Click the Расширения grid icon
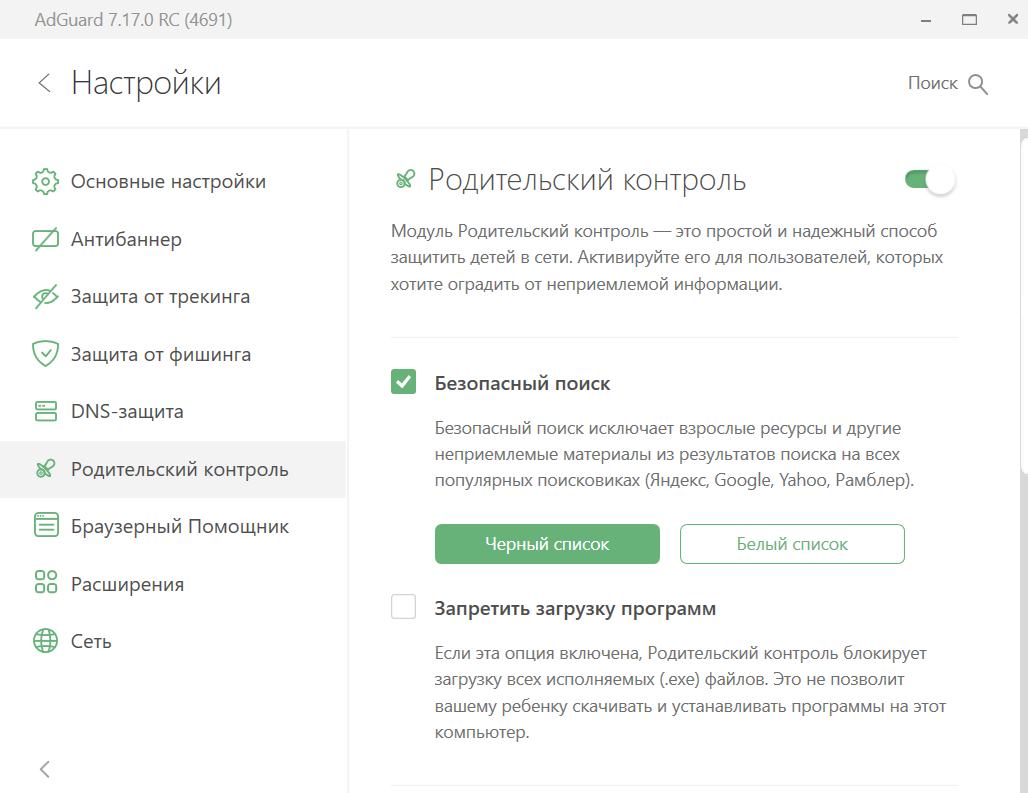The height and width of the screenshot is (793, 1028). (46, 584)
